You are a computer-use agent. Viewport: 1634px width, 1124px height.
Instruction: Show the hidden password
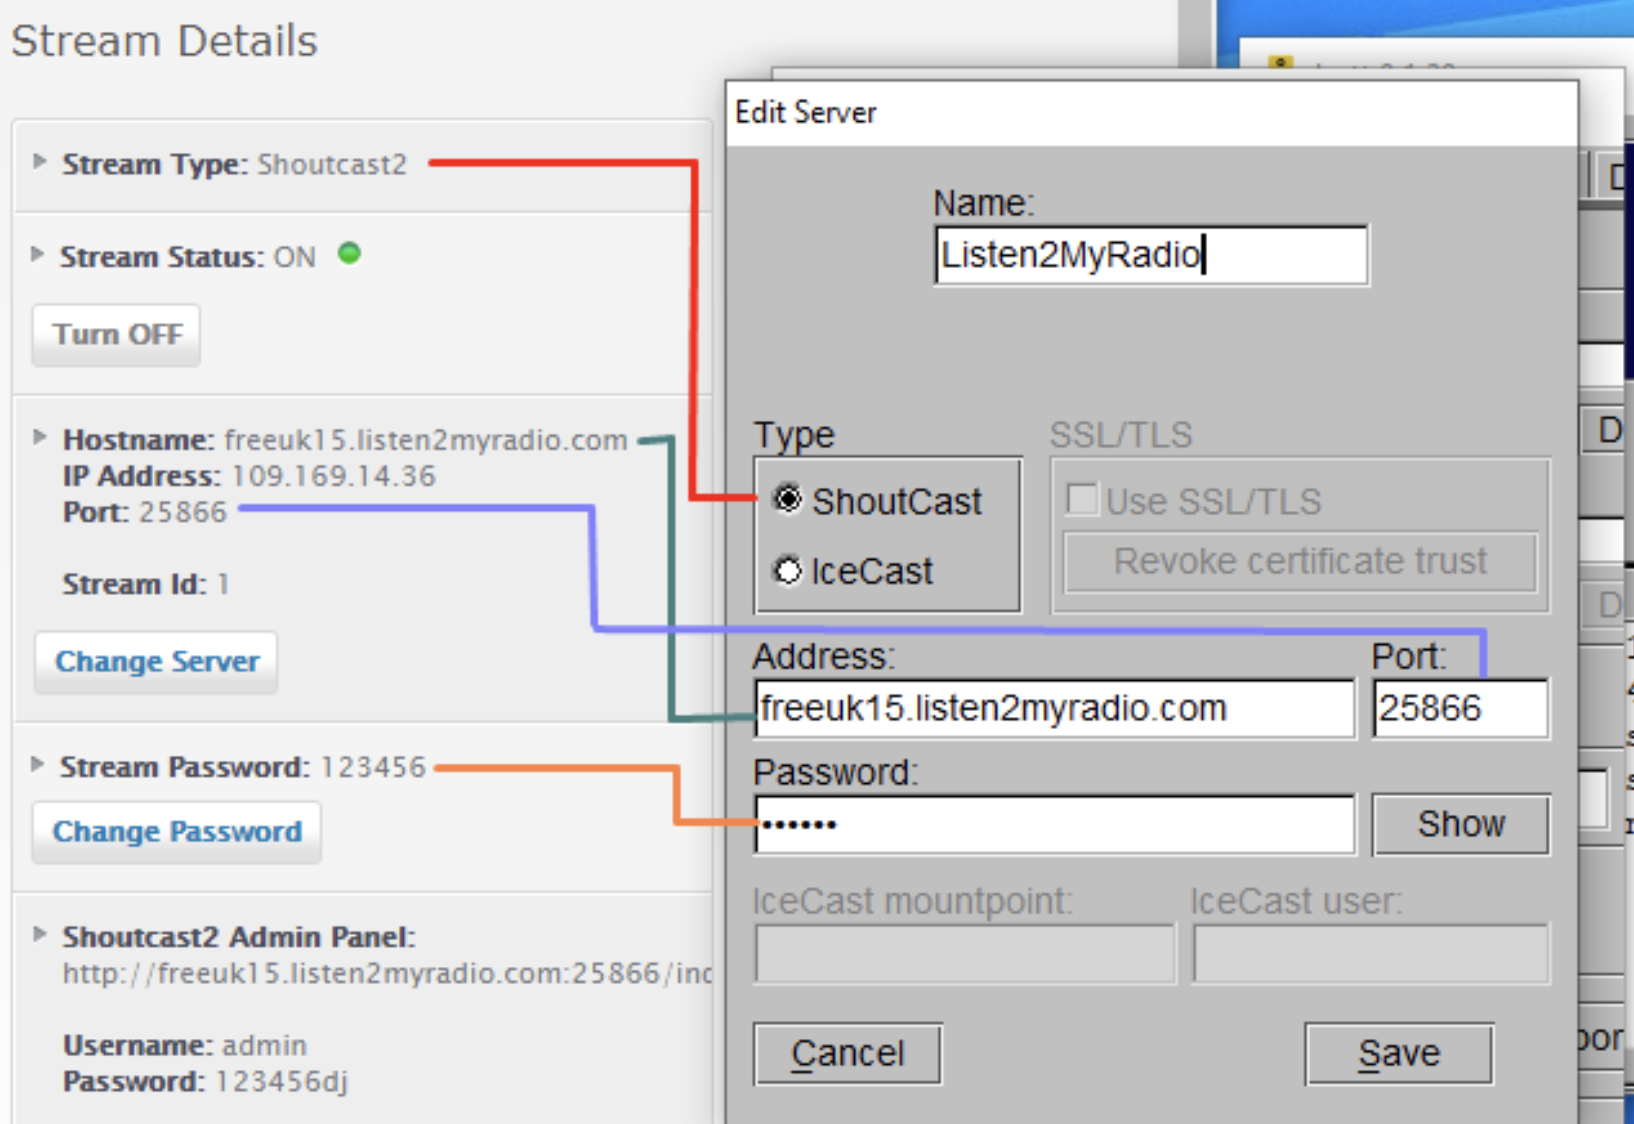click(x=1460, y=824)
